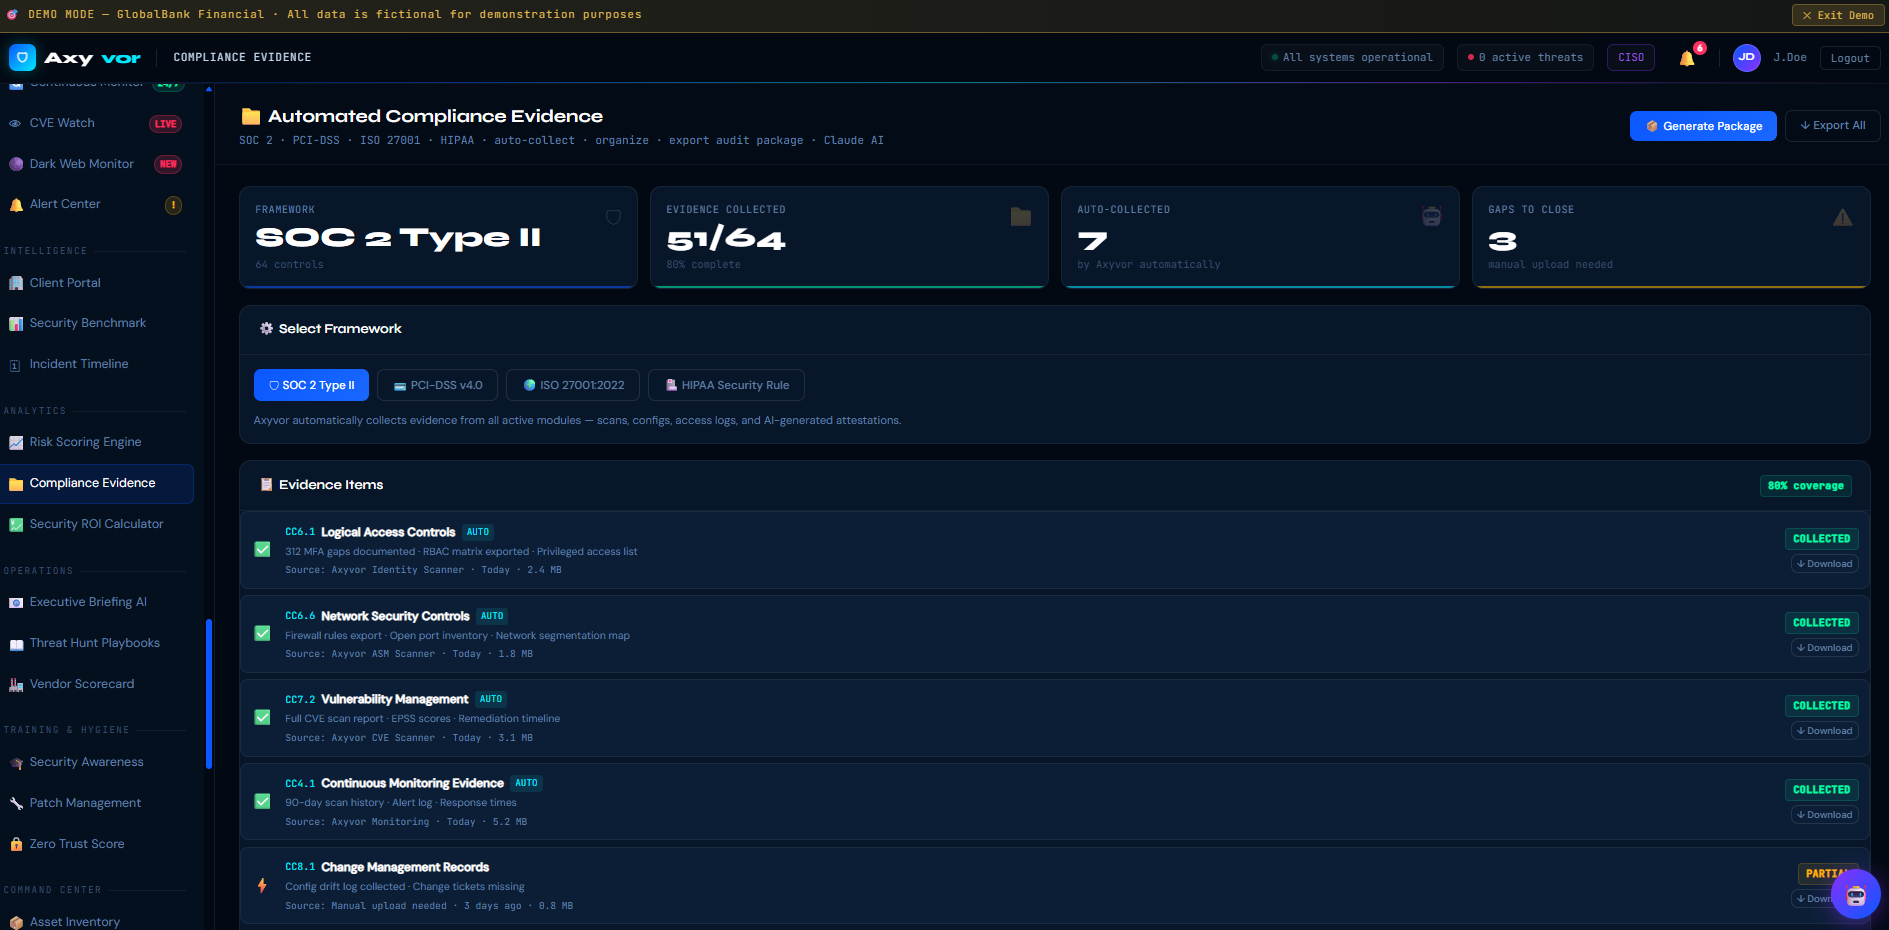Image resolution: width=1889 pixels, height=930 pixels.
Task: Toggle checkbox for CC6.1 Logical Access Controls
Action: pyautogui.click(x=262, y=549)
